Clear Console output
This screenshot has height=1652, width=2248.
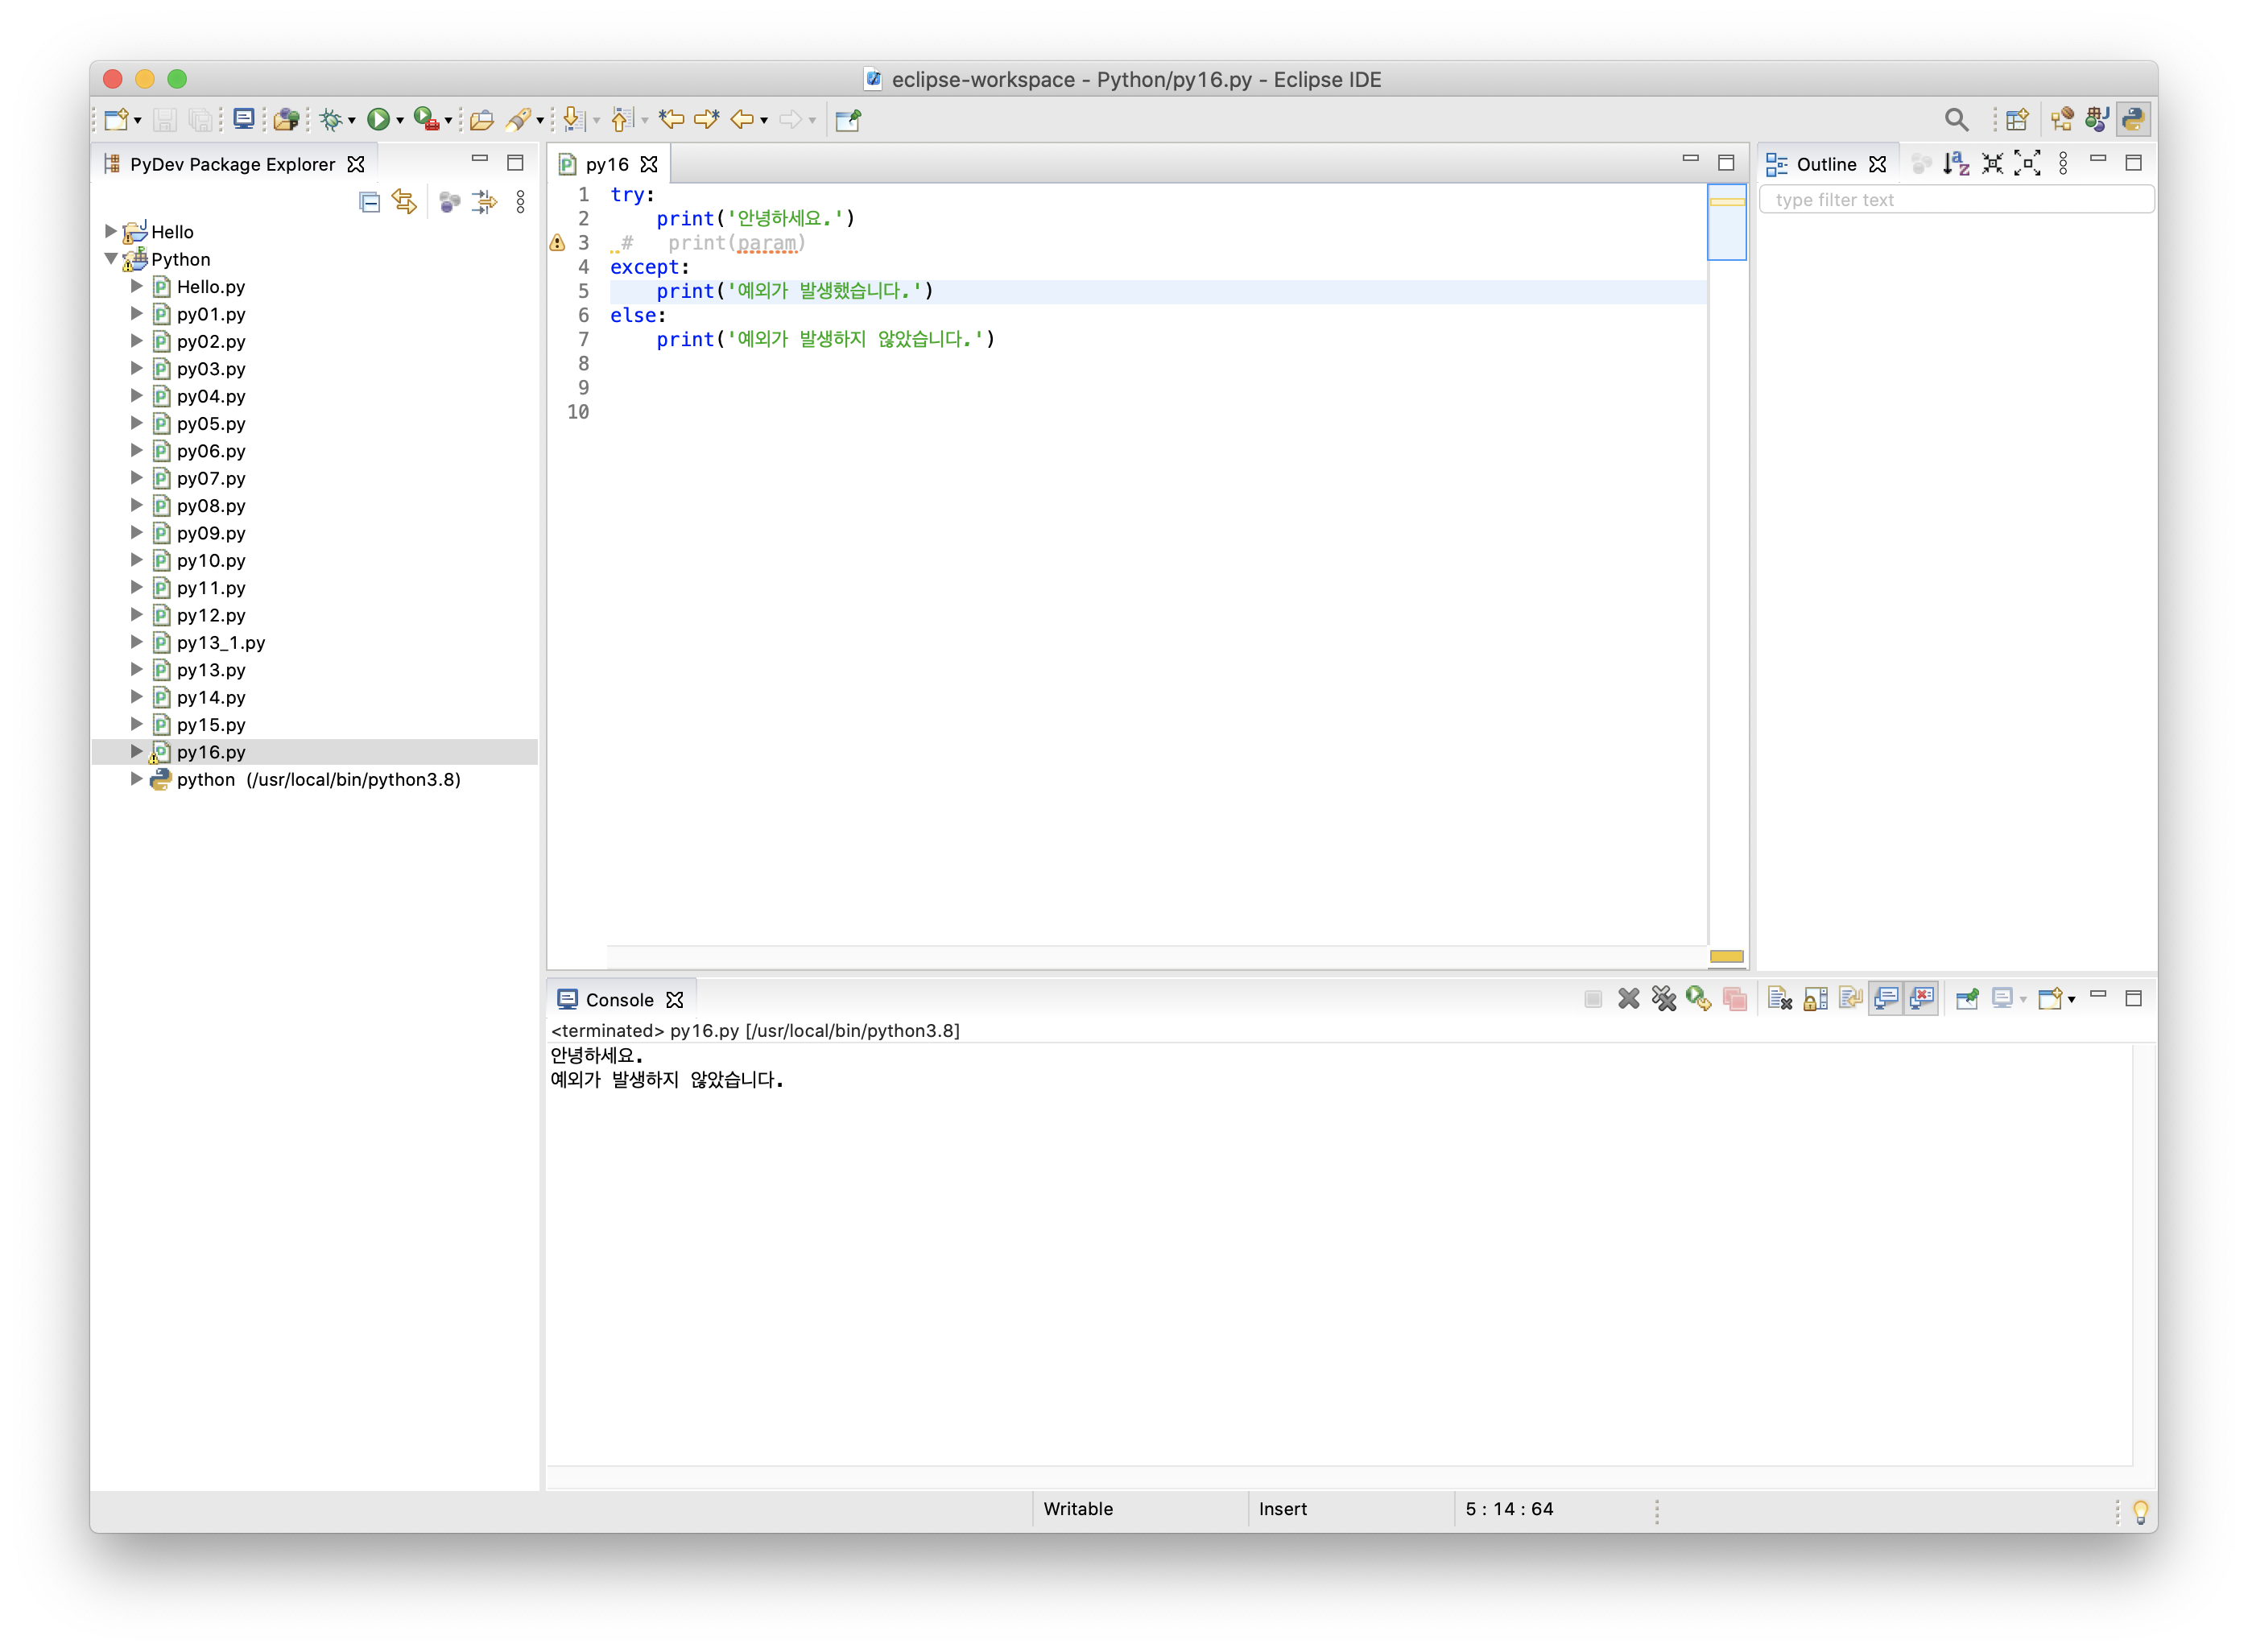coord(1779,998)
